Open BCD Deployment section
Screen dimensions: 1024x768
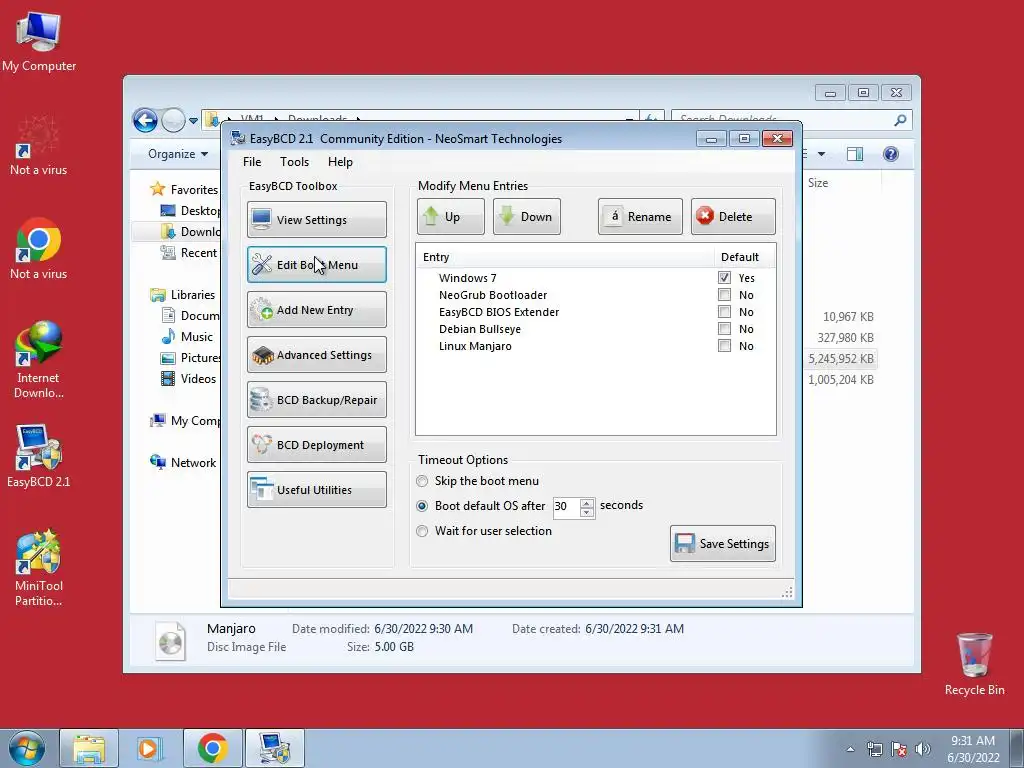point(317,445)
